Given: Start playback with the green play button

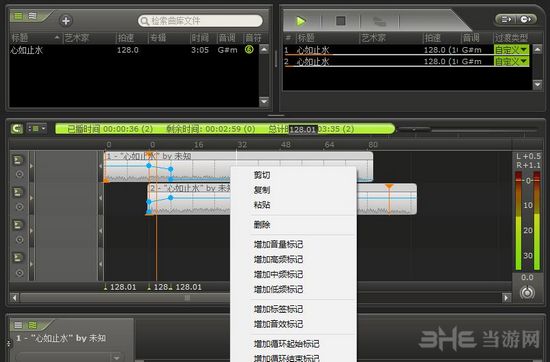Looking at the screenshot, I should 300,21.
